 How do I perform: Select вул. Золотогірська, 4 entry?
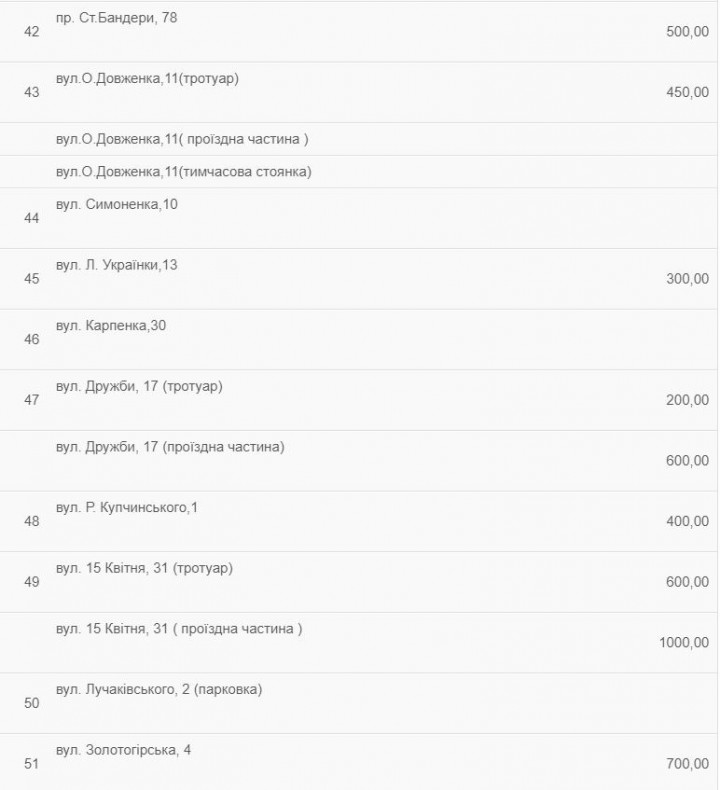click(123, 750)
